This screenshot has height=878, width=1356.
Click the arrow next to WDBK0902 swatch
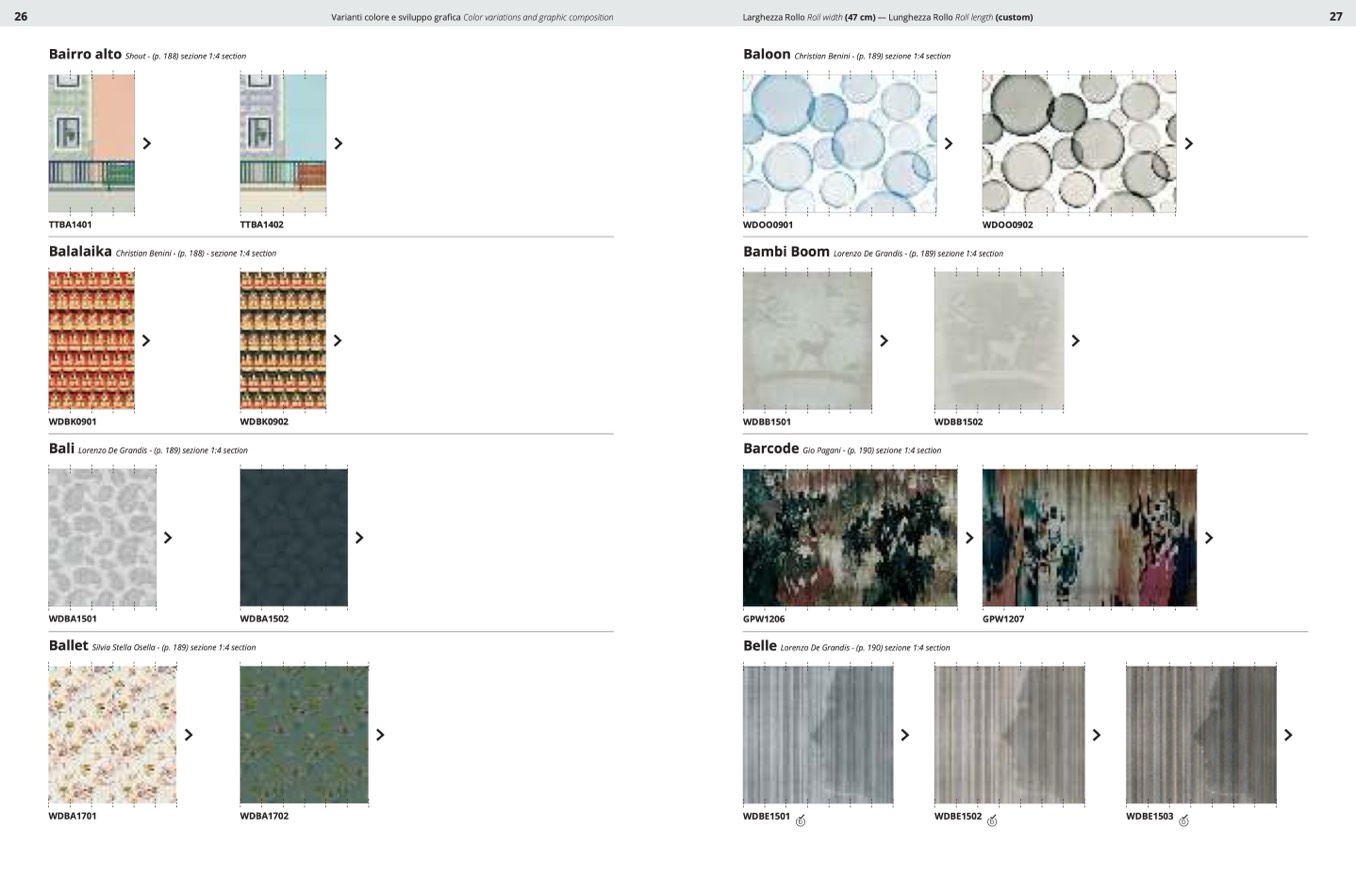pos(338,340)
